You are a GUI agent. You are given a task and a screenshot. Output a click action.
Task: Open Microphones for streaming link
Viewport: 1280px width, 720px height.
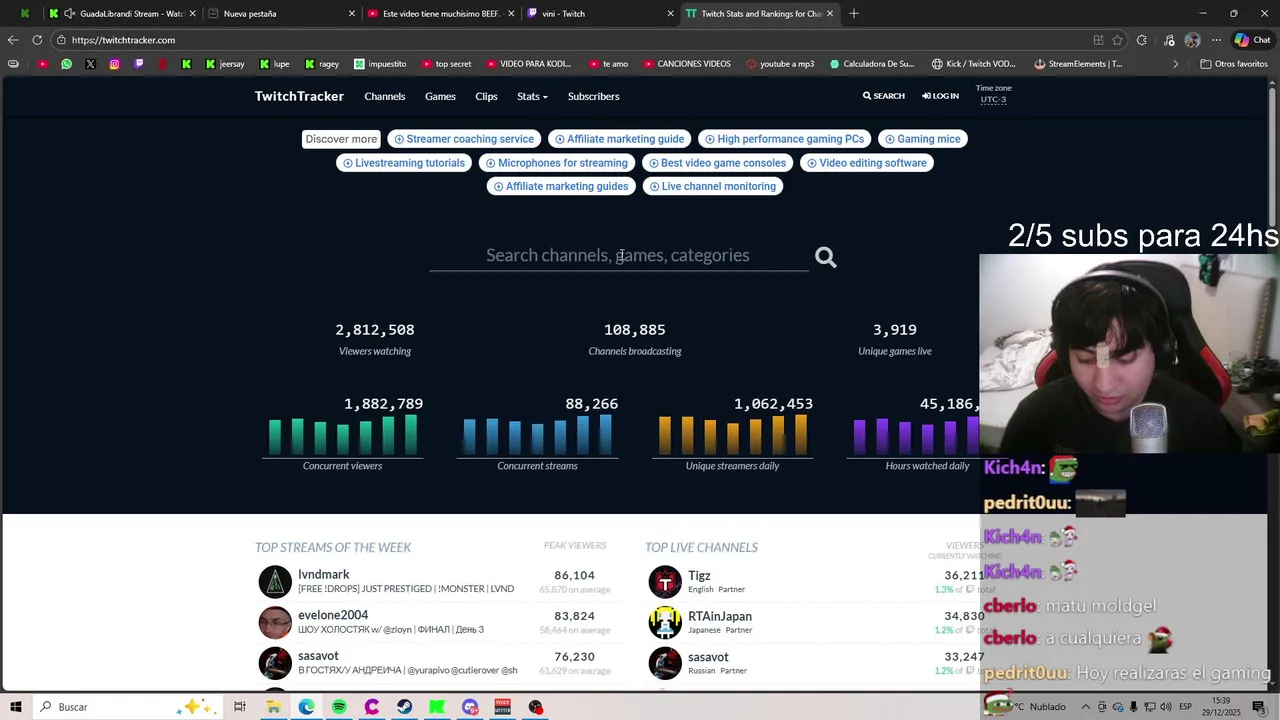click(557, 163)
